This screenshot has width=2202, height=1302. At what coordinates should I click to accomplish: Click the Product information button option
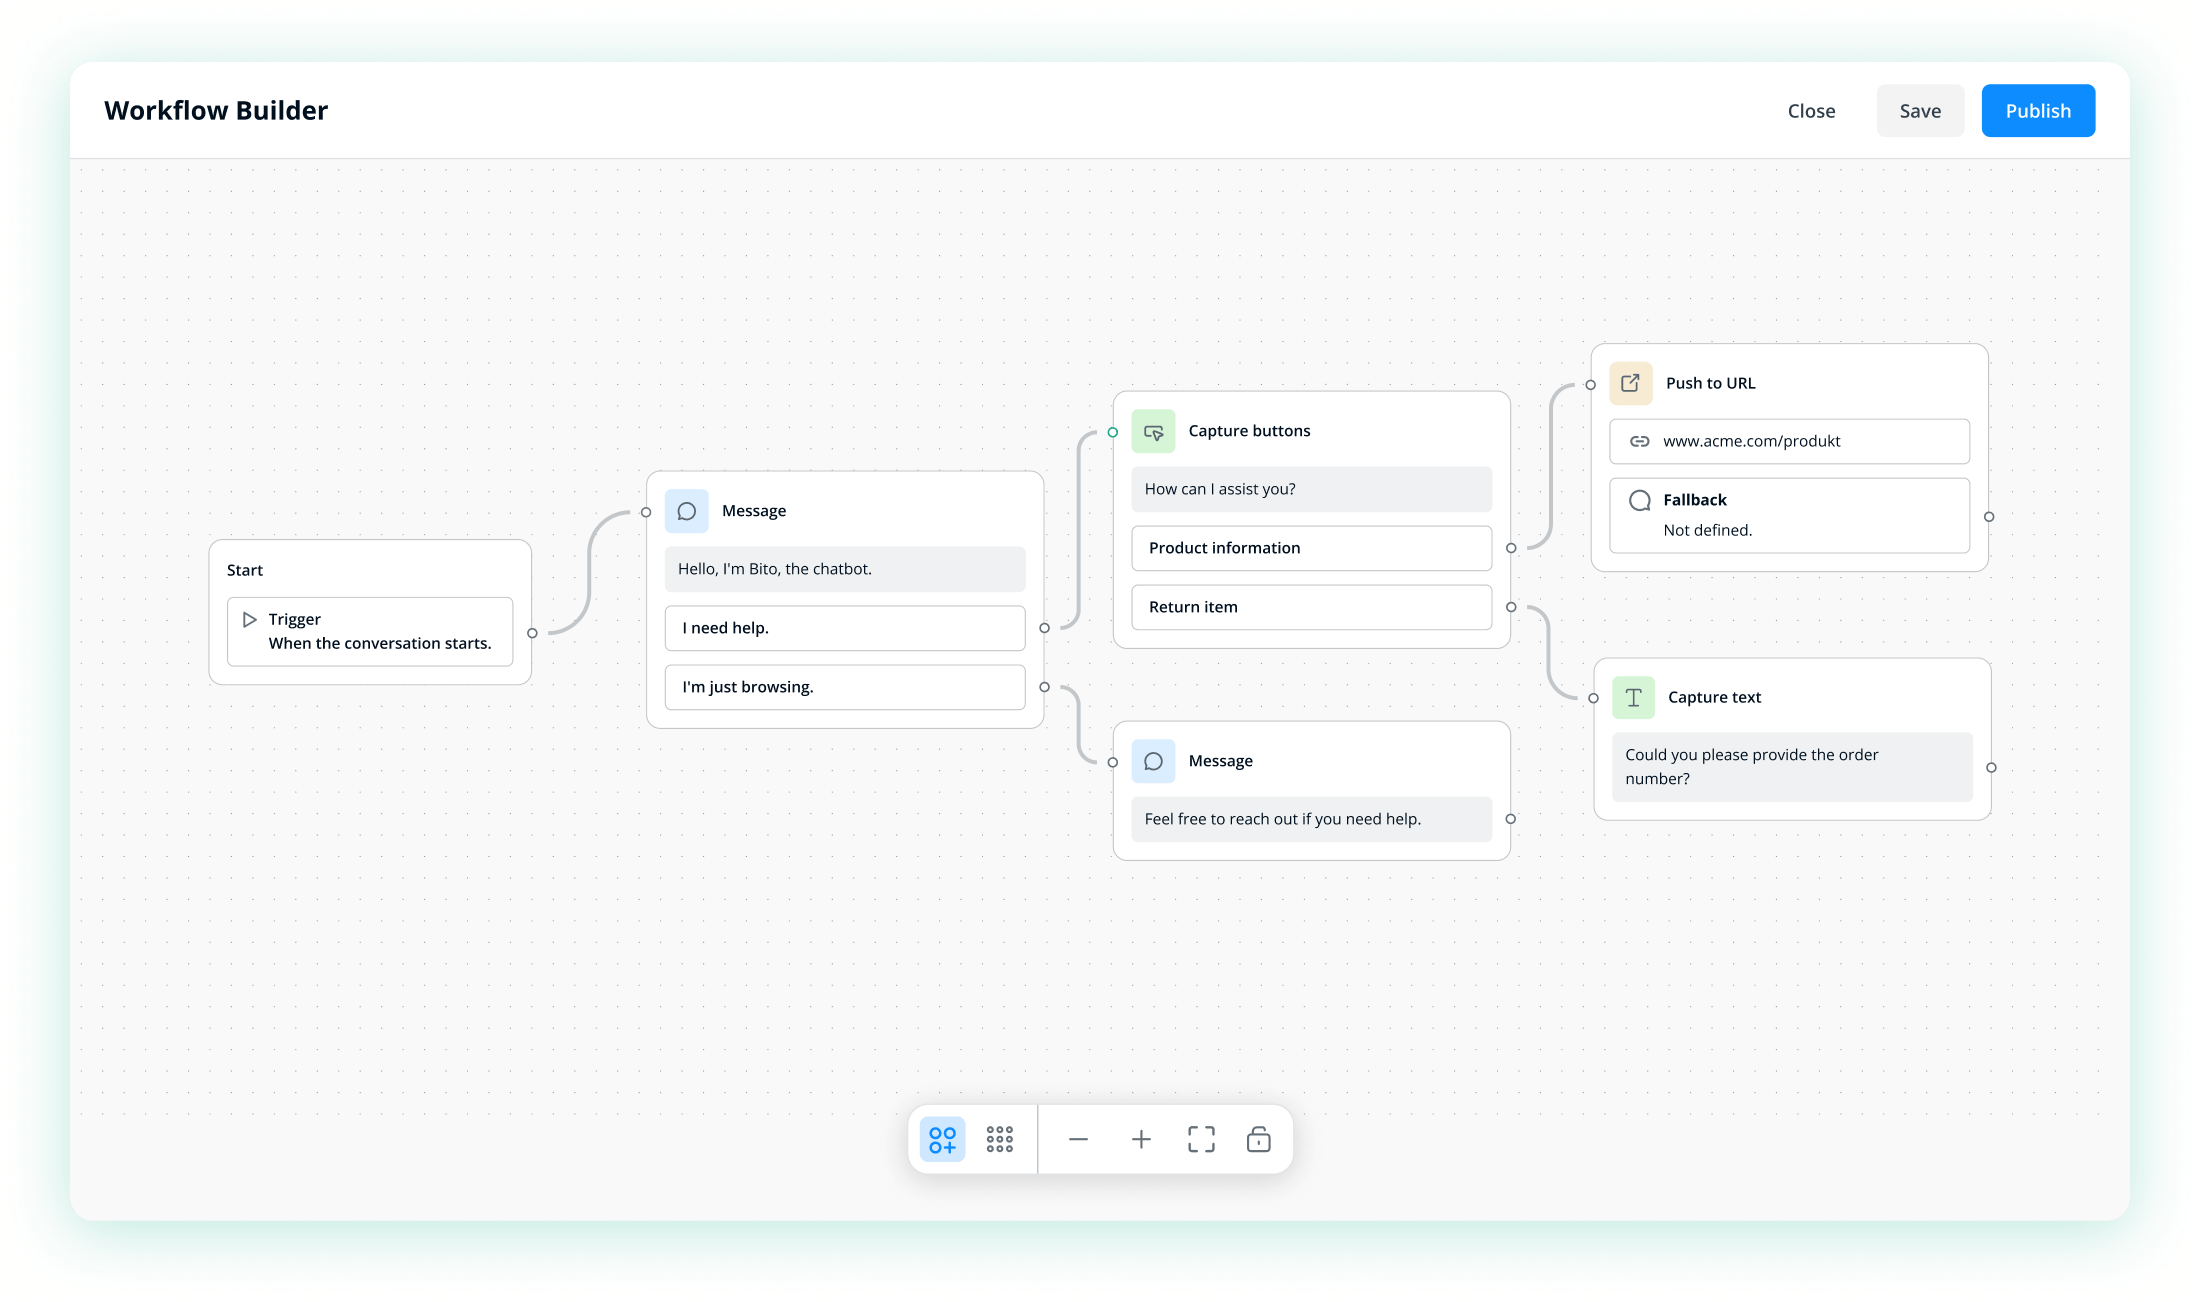tap(1311, 548)
